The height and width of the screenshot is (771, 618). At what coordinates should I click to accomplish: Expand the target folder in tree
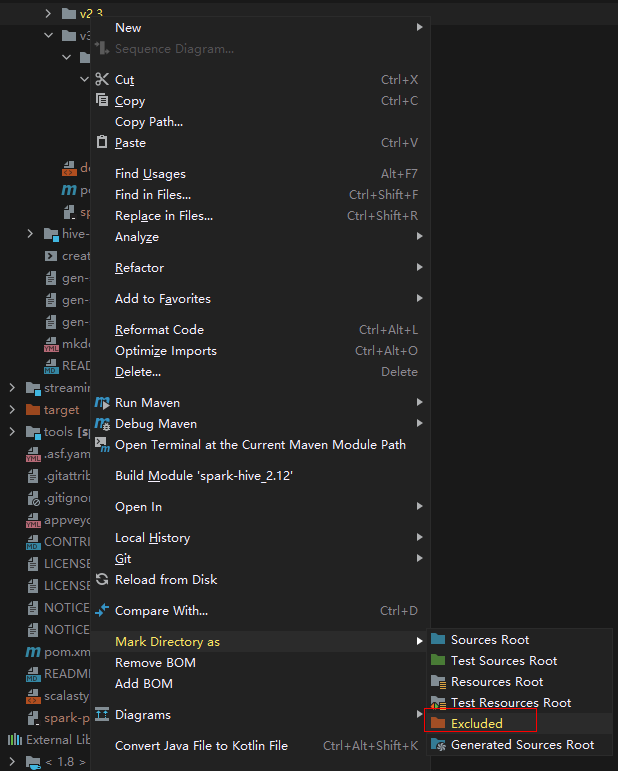[x=11, y=410]
